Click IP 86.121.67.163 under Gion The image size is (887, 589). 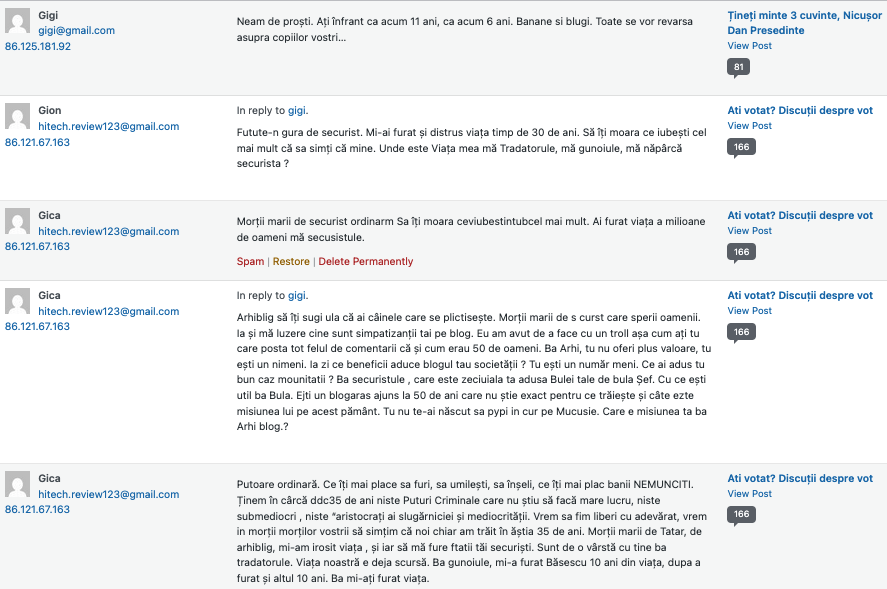tap(37, 143)
